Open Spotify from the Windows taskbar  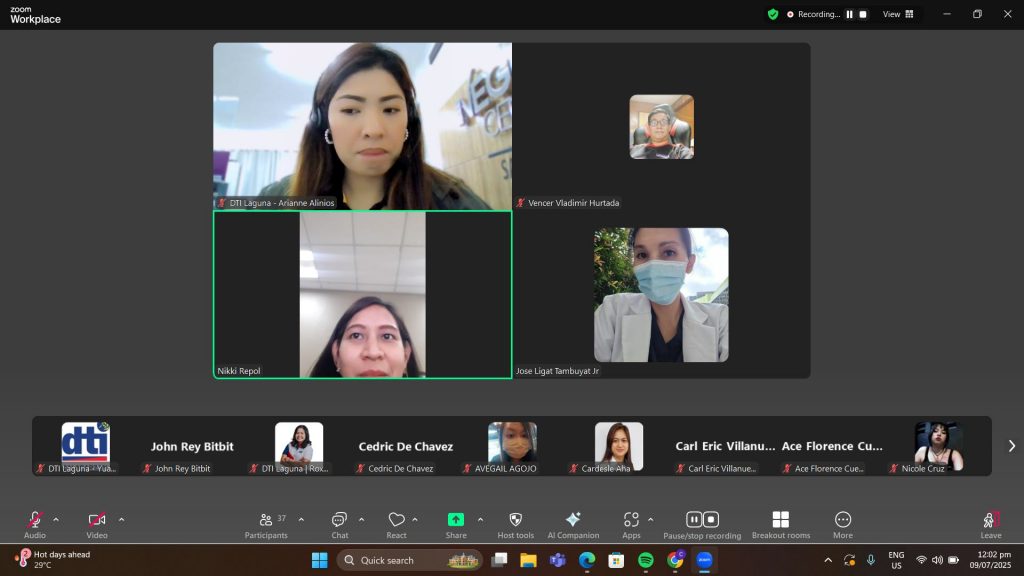(645, 560)
